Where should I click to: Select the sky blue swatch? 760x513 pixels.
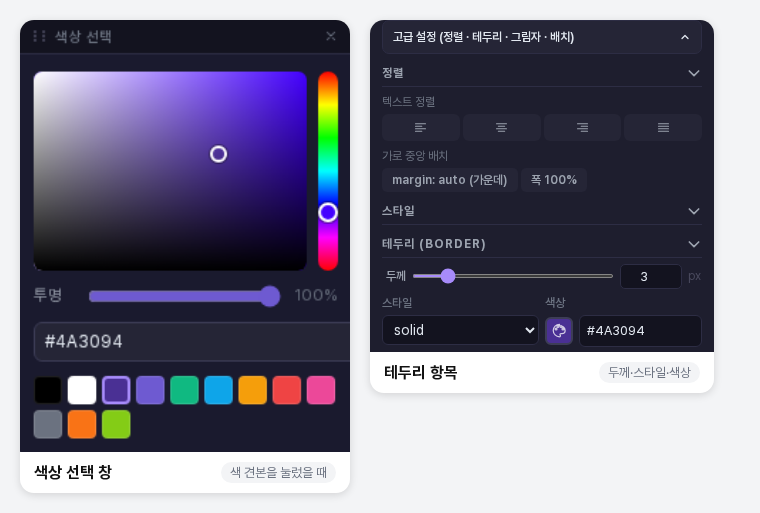219,390
